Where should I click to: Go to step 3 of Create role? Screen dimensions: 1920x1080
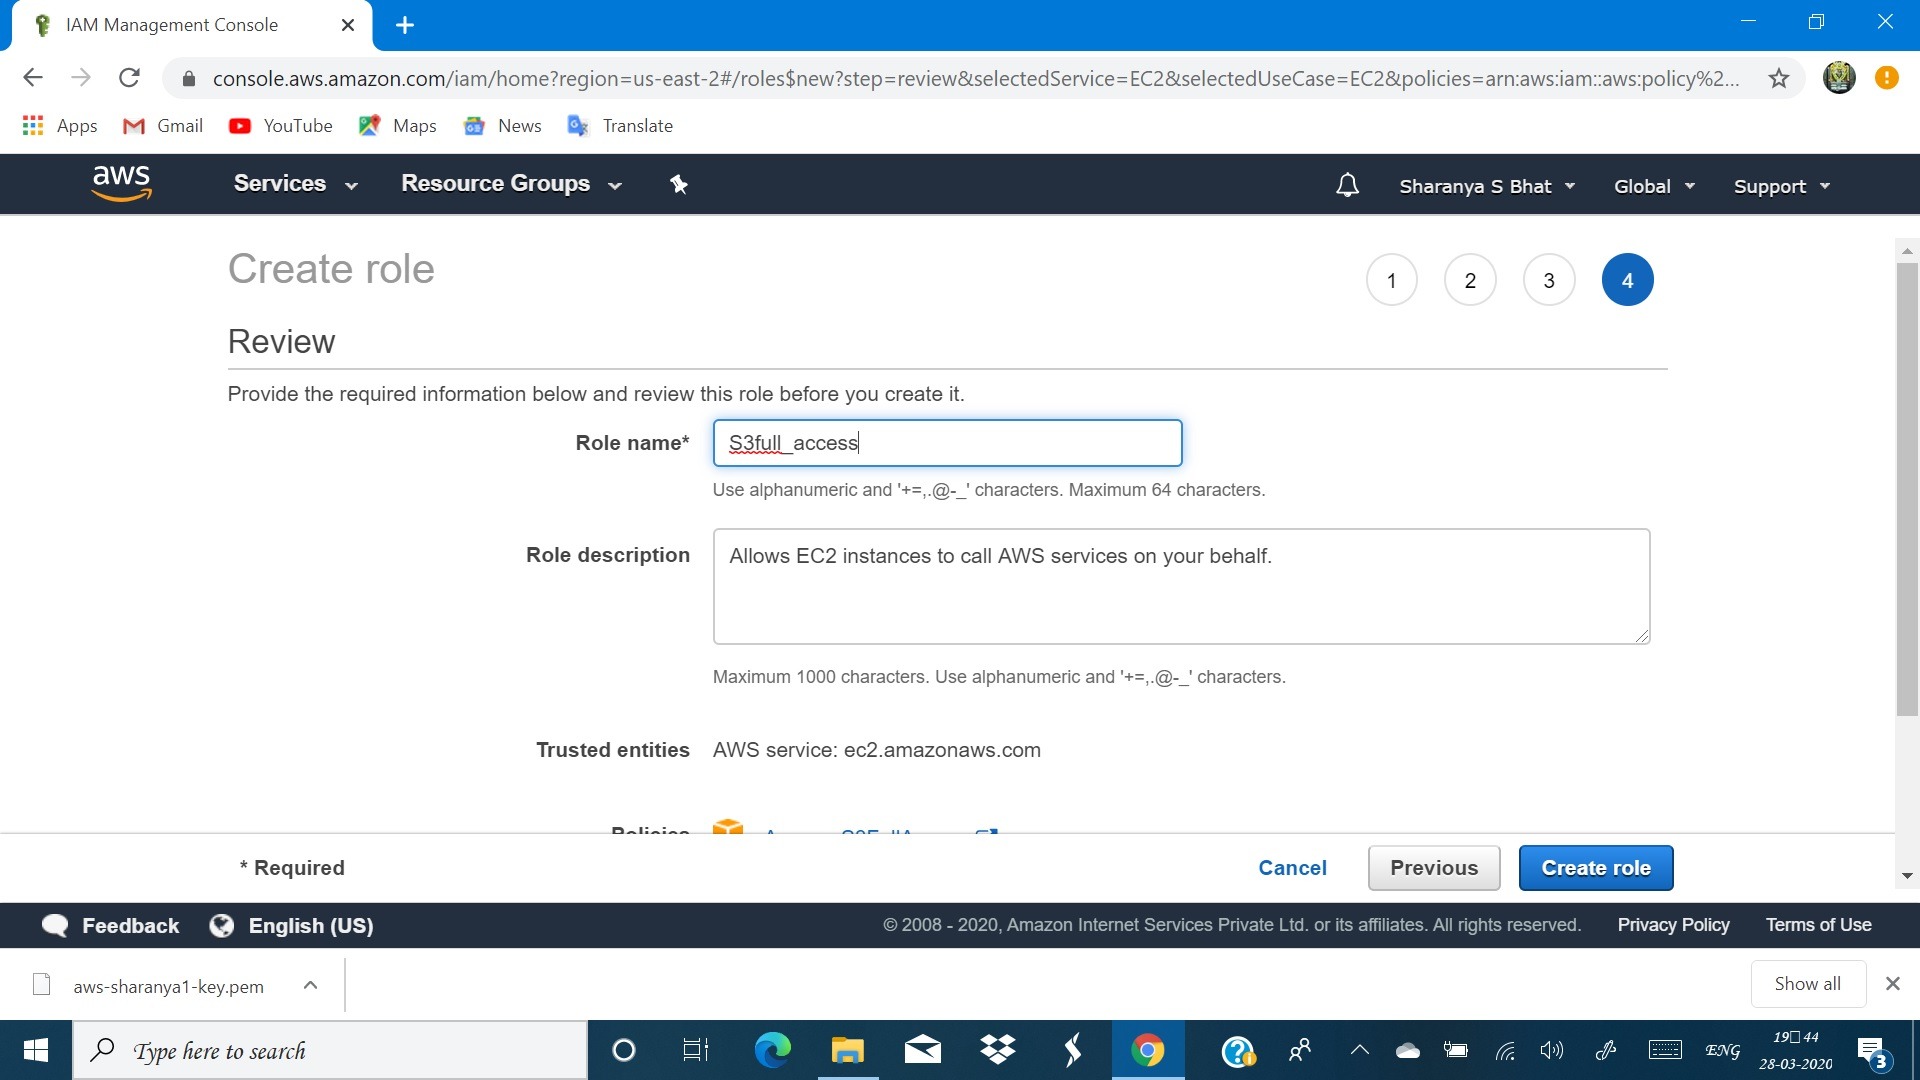click(x=1549, y=280)
